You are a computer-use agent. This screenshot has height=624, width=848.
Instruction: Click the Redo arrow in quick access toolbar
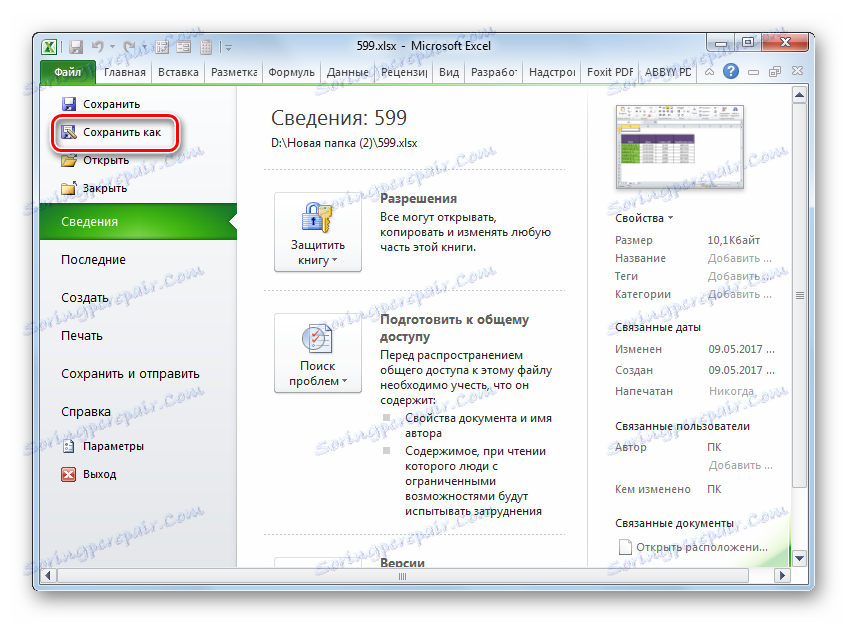click(x=129, y=47)
